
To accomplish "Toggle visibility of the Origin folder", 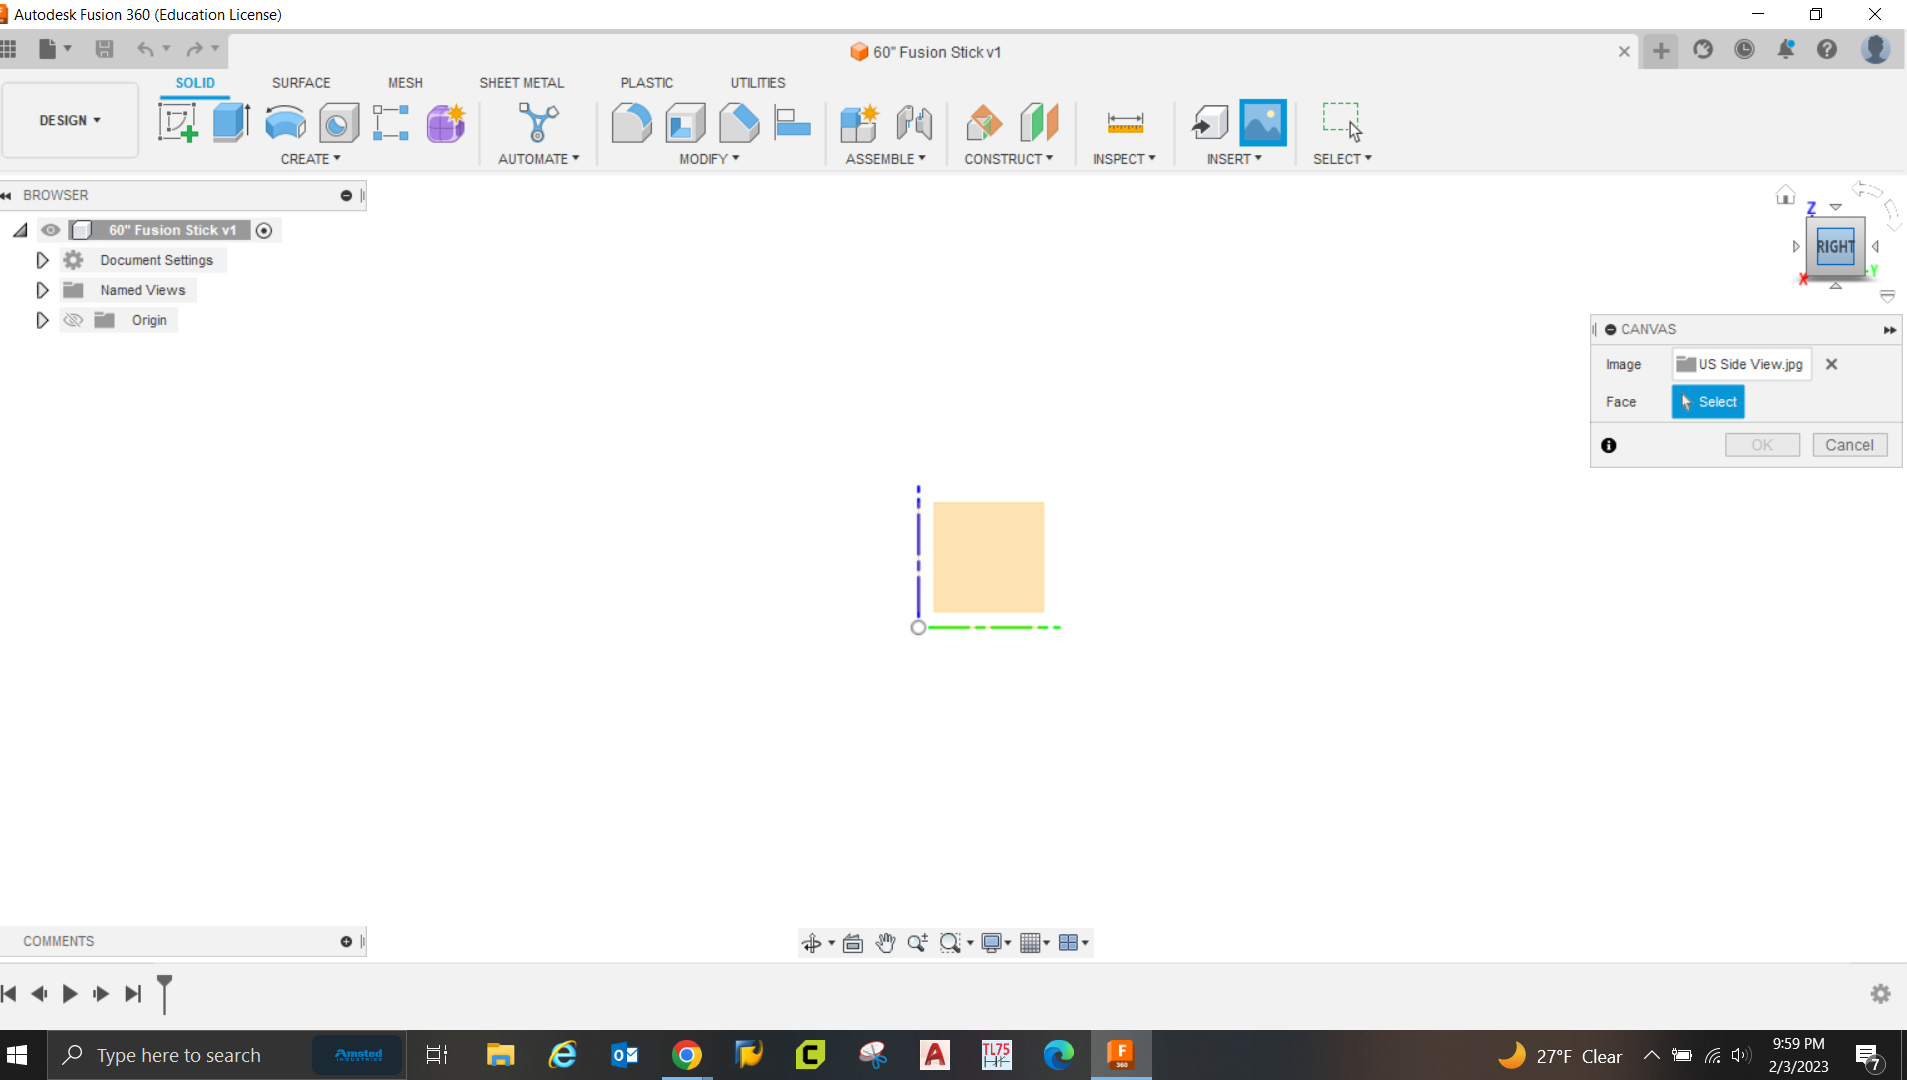I will pyautogui.click(x=72, y=319).
